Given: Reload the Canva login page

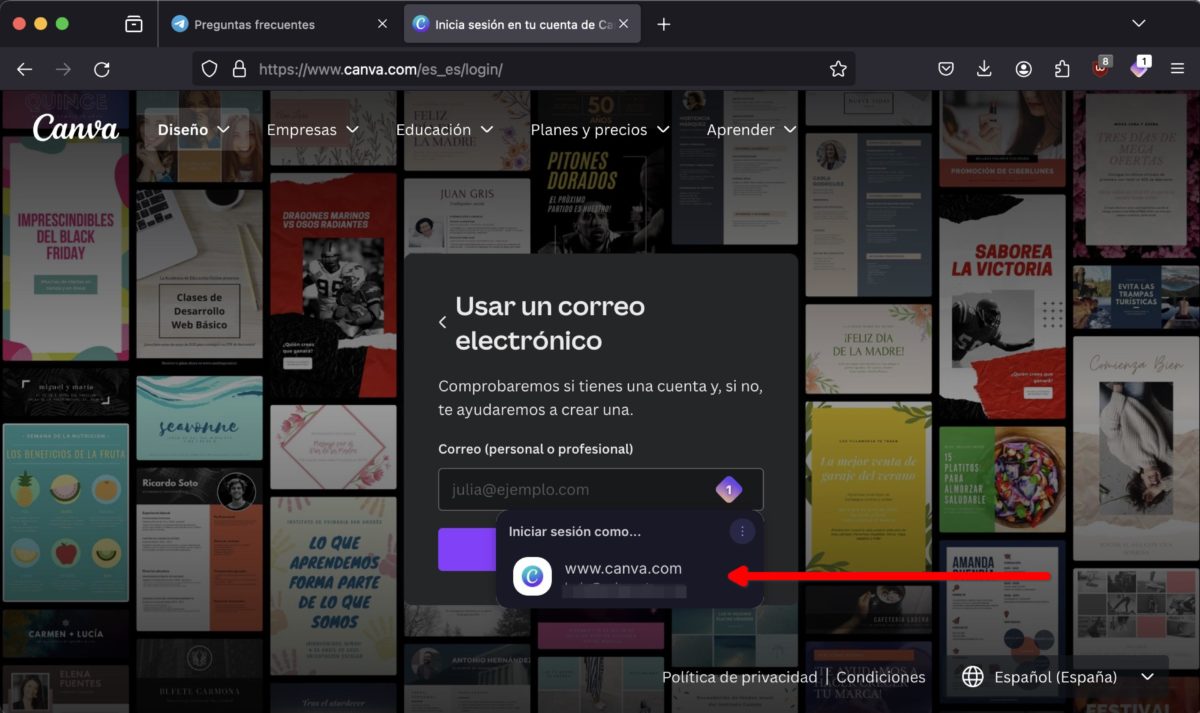Looking at the screenshot, I should 101,69.
